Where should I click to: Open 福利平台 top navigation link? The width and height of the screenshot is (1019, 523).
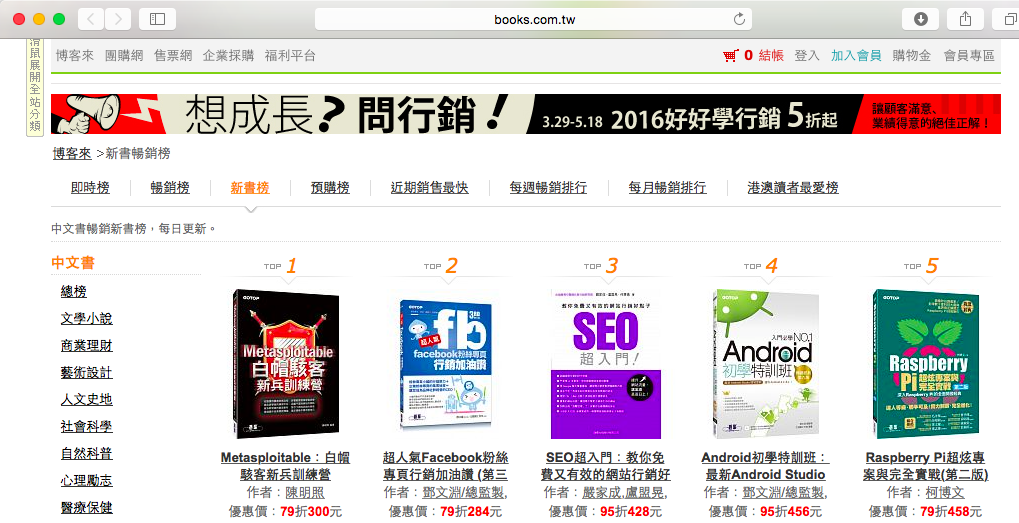coord(290,56)
